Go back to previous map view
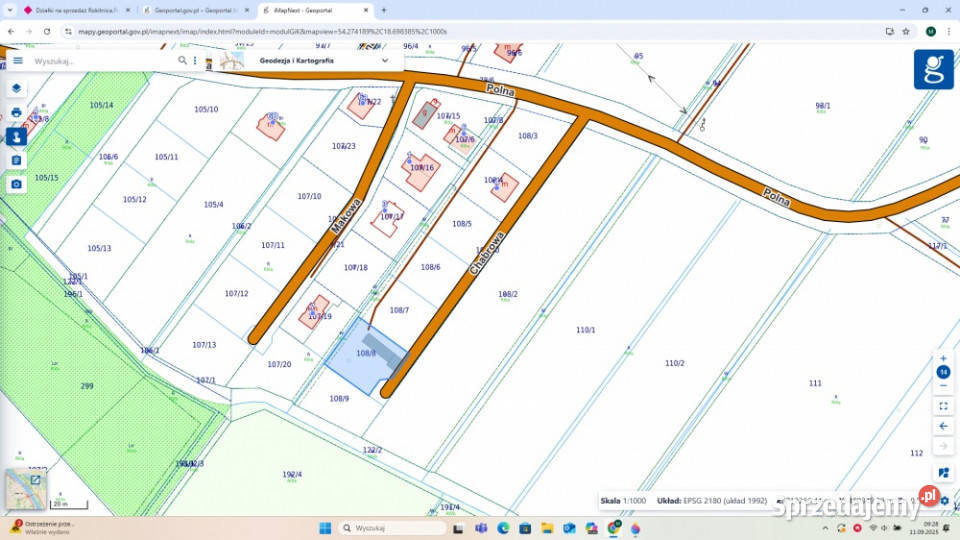 943,426
